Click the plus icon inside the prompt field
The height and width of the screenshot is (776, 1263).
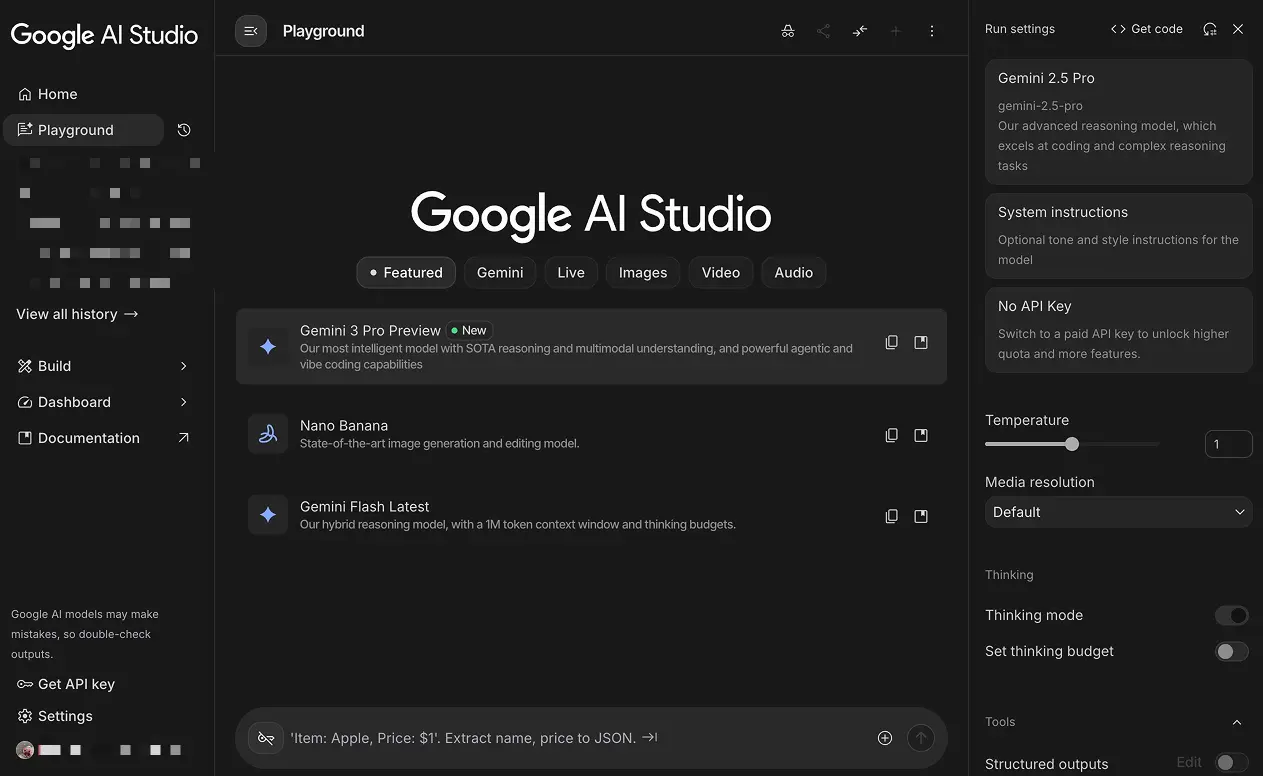coord(884,737)
